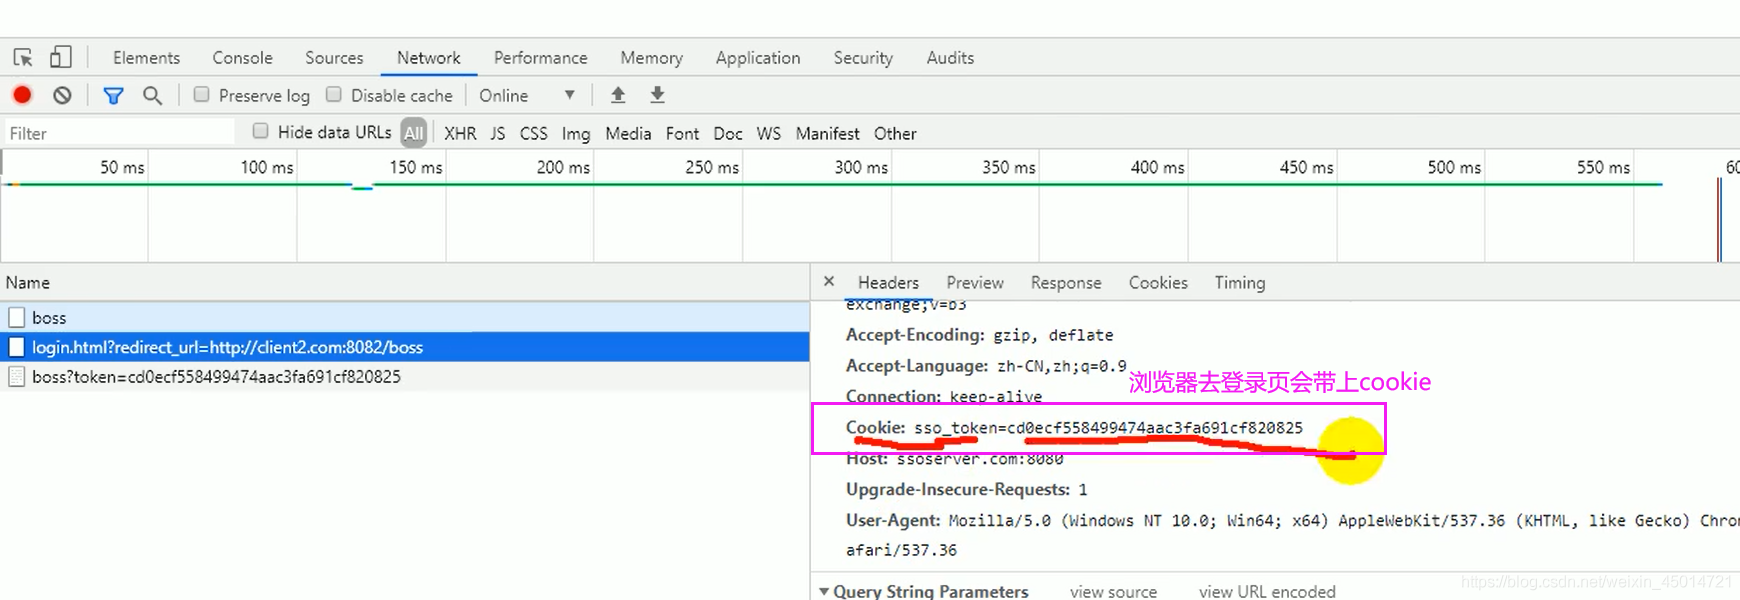The height and width of the screenshot is (600, 1740).
Task: Clear the network log icon
Action: pyautogui.click(x=62, y=95)
